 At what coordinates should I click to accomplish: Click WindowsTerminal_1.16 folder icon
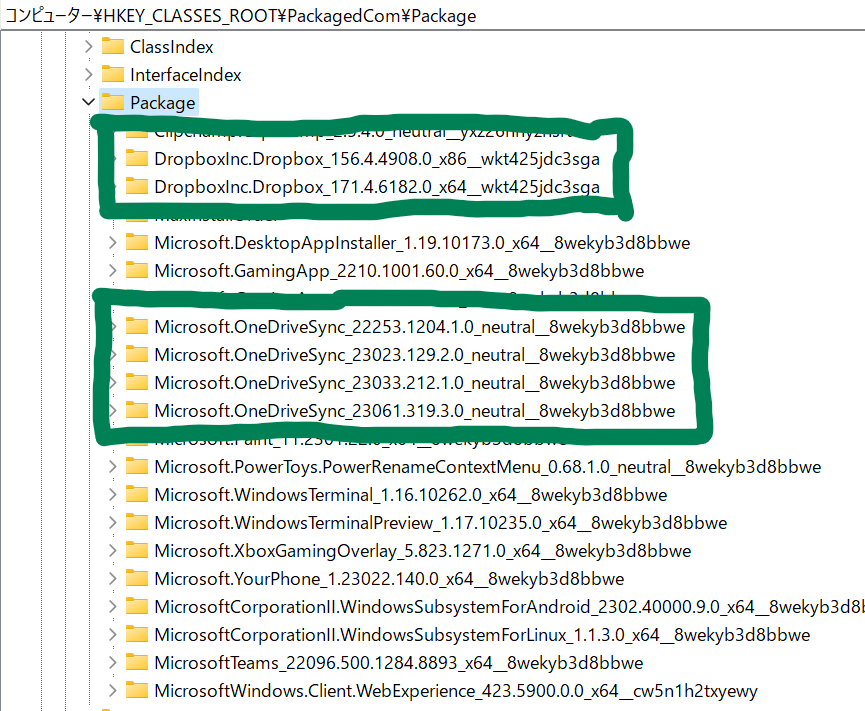137,494
